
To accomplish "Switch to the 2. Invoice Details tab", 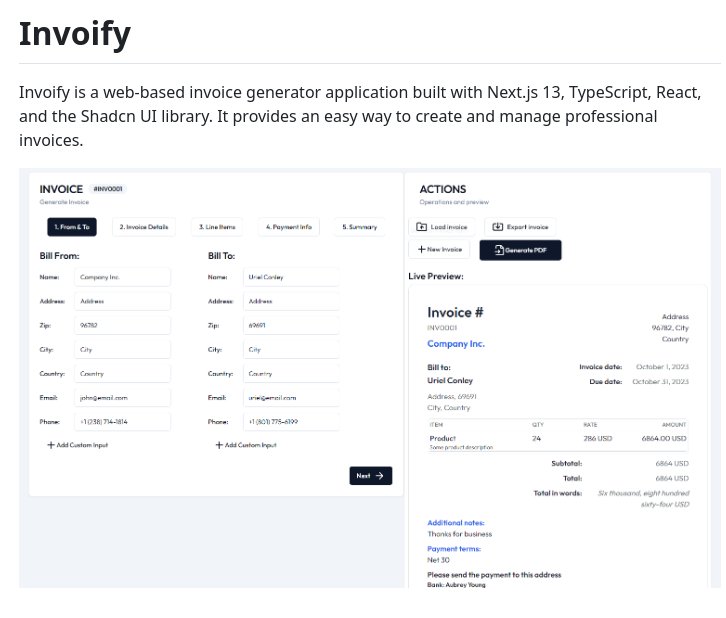I will [145, 227].
